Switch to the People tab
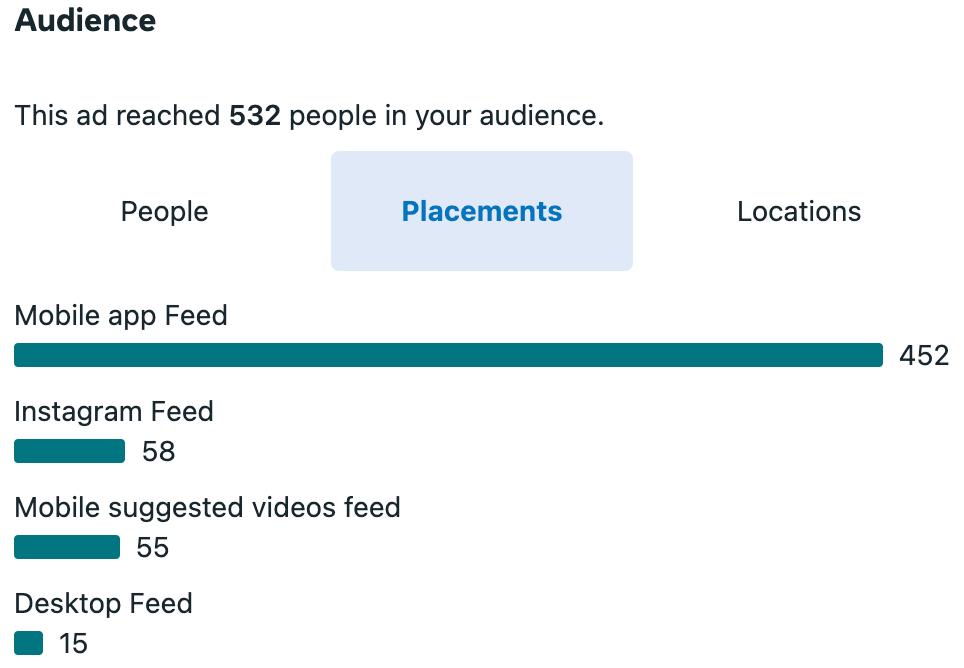This screenshot has width=964, height=668. 164,212
